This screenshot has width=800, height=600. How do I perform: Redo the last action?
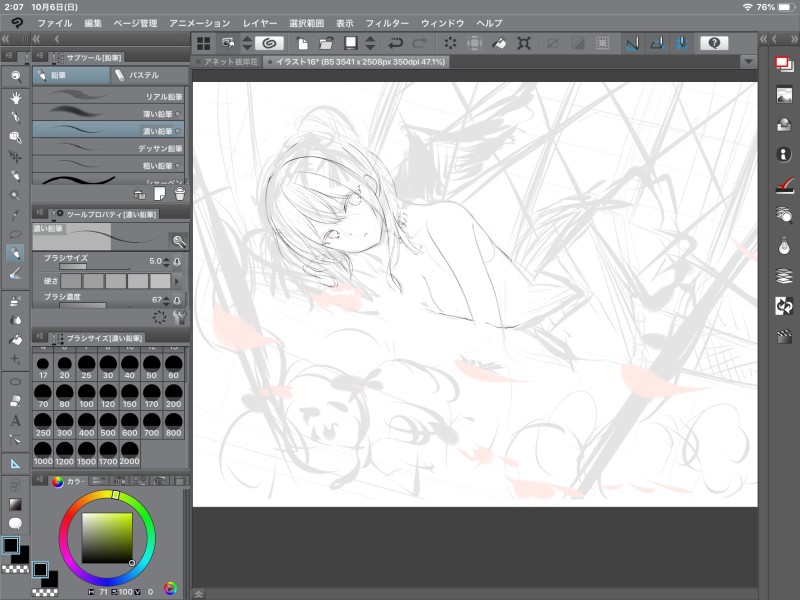420,43
